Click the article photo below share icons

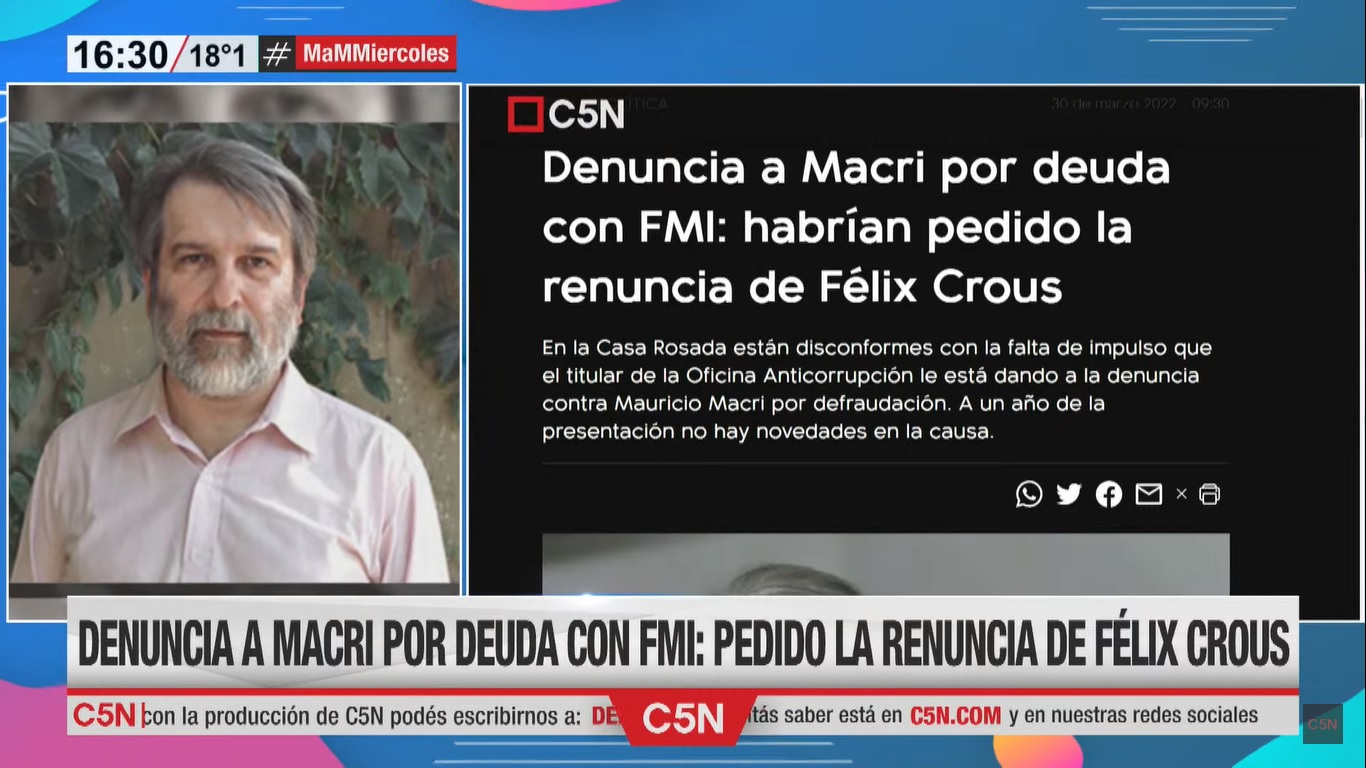(x=886, y=564)
